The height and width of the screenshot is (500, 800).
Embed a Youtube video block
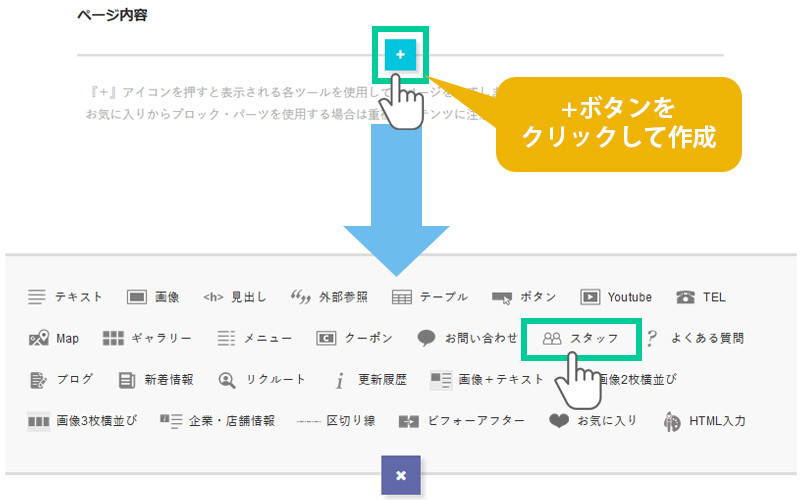pos(616,297)
